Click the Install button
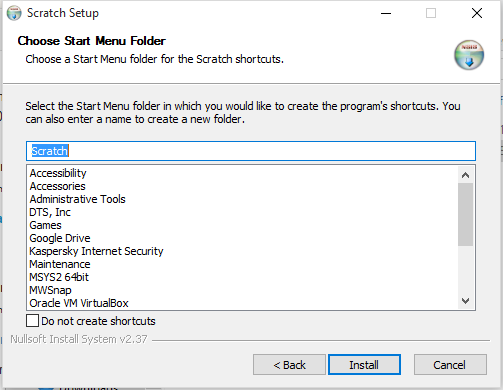 364,365
